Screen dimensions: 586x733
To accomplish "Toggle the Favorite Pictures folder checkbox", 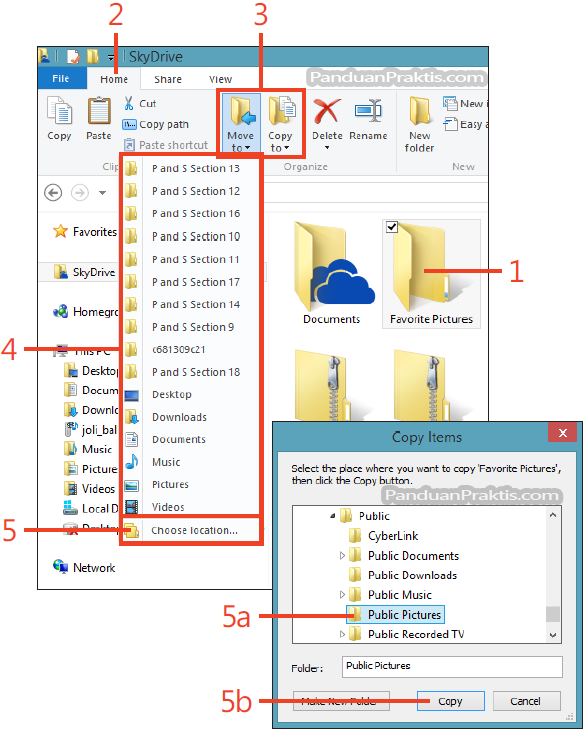I will pyautogui.click(x=392, y=227).
